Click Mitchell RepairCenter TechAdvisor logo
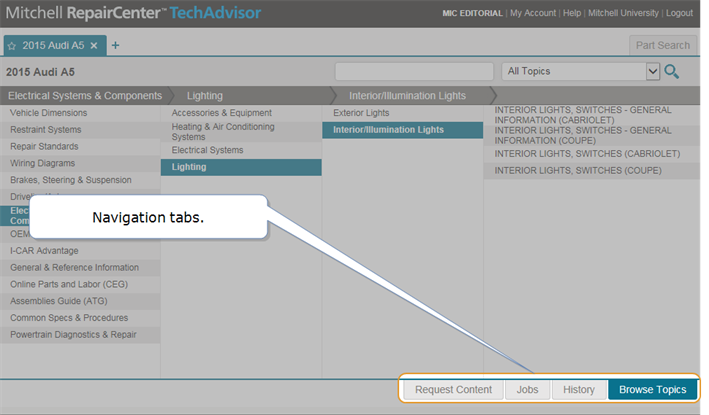The width and height of the screenshot is (709, 415). tap(133, 13)
